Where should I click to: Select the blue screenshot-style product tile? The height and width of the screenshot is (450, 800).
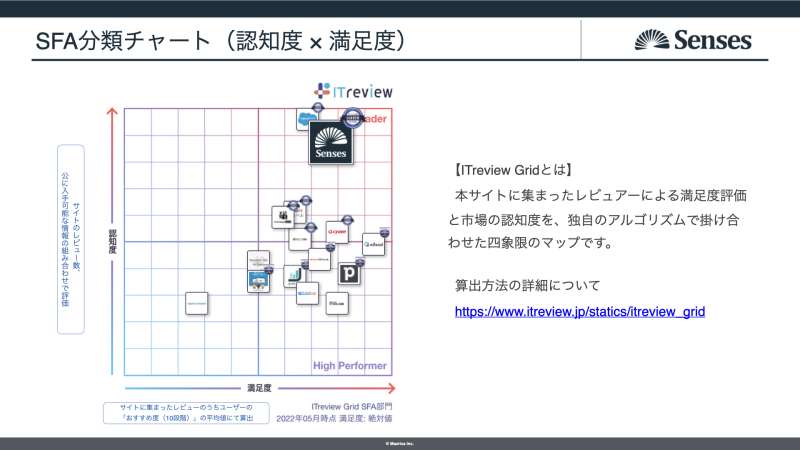pos(258,282)
